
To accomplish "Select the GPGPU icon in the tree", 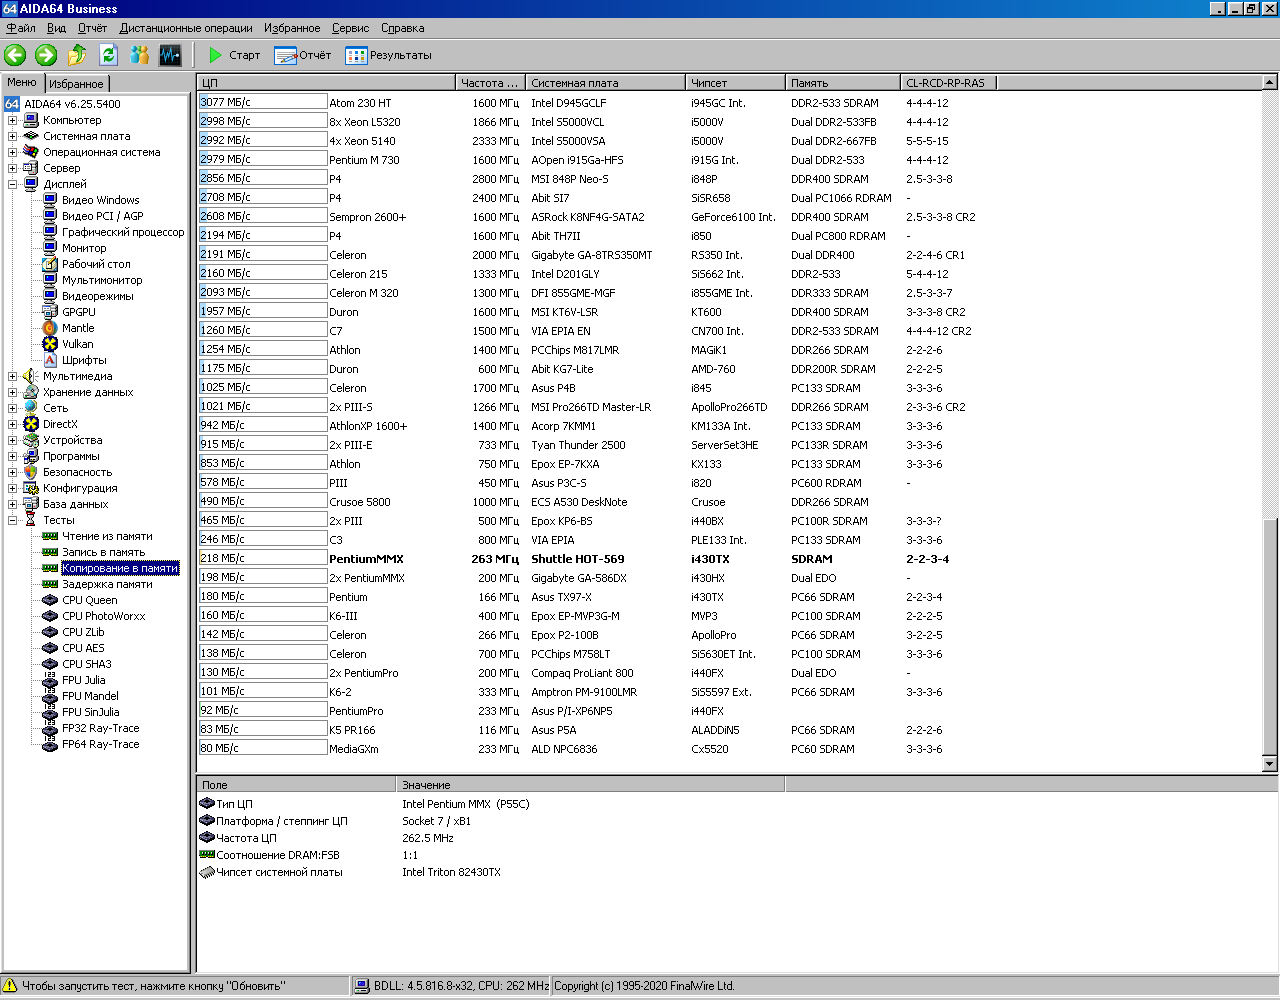I will click(50, 312).
